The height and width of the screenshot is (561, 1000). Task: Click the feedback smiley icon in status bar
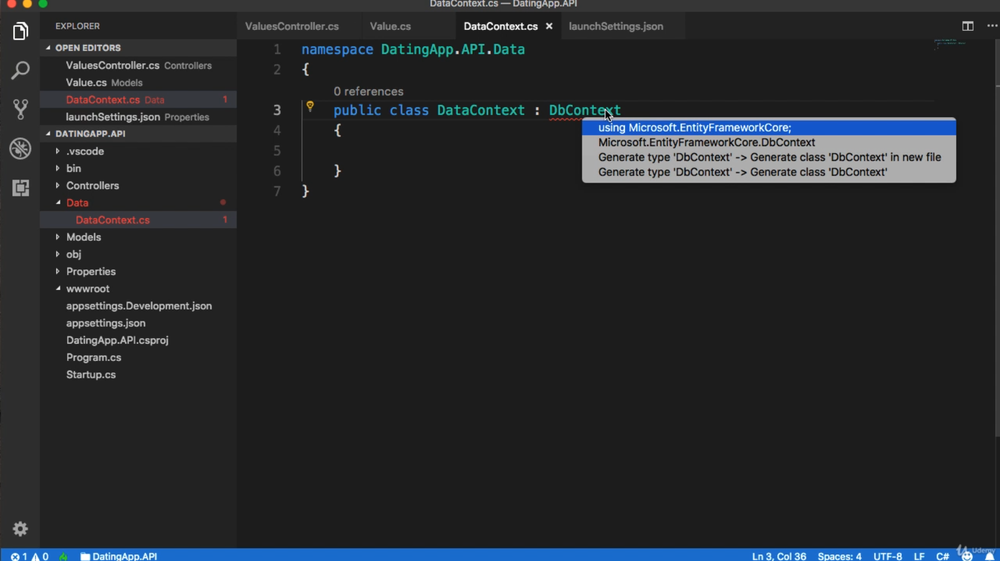(967, 556)
